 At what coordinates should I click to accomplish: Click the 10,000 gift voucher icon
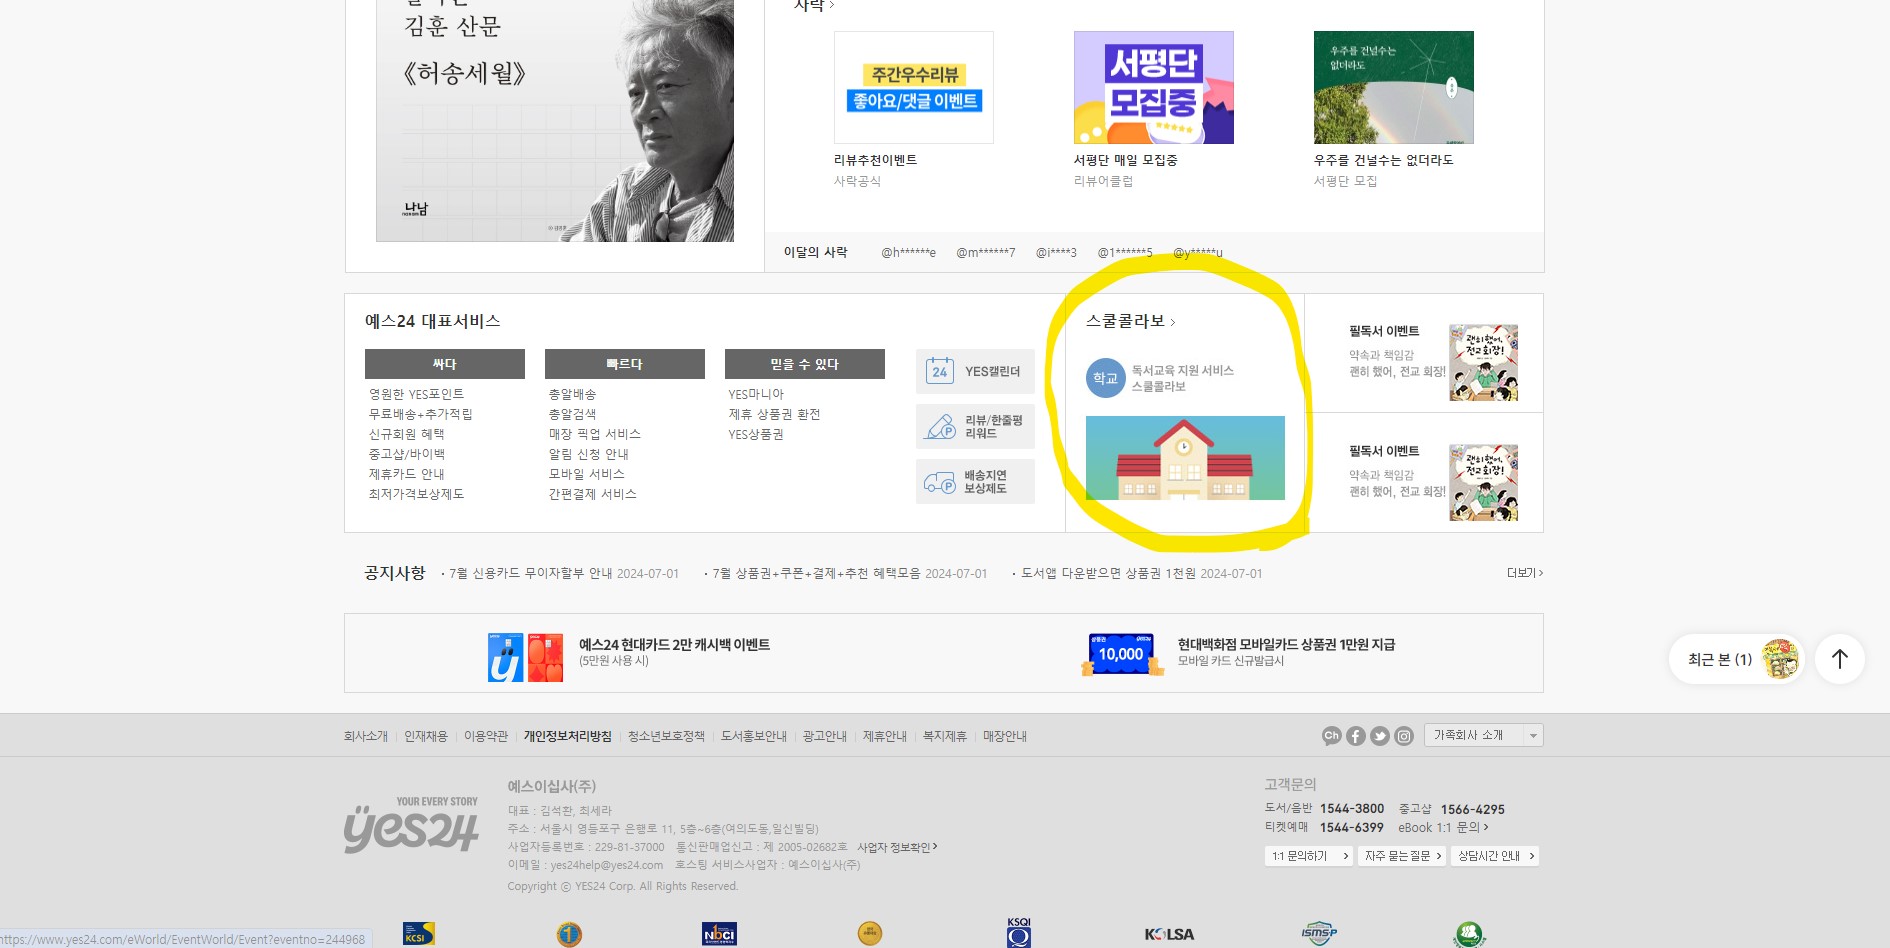[1122, 654]
